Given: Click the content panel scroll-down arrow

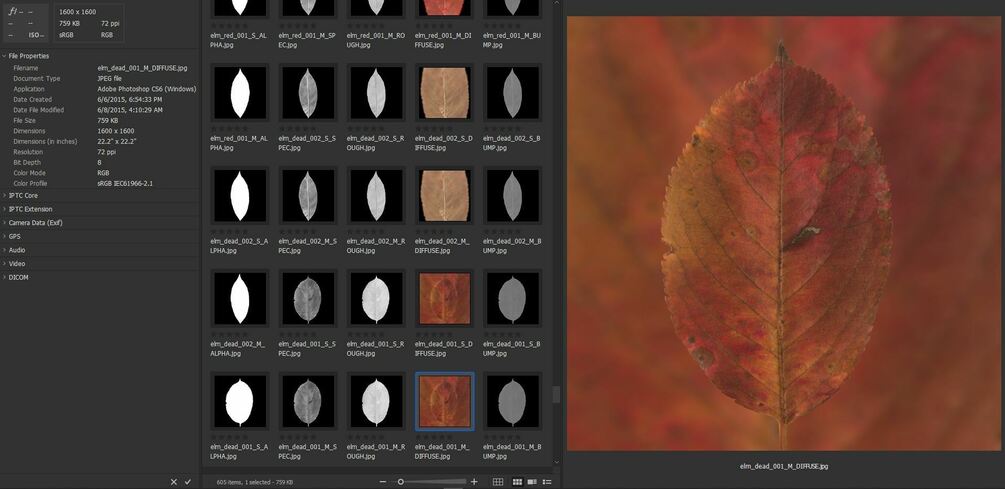Looking at the screenshot, I should click(x=556, y=461).
